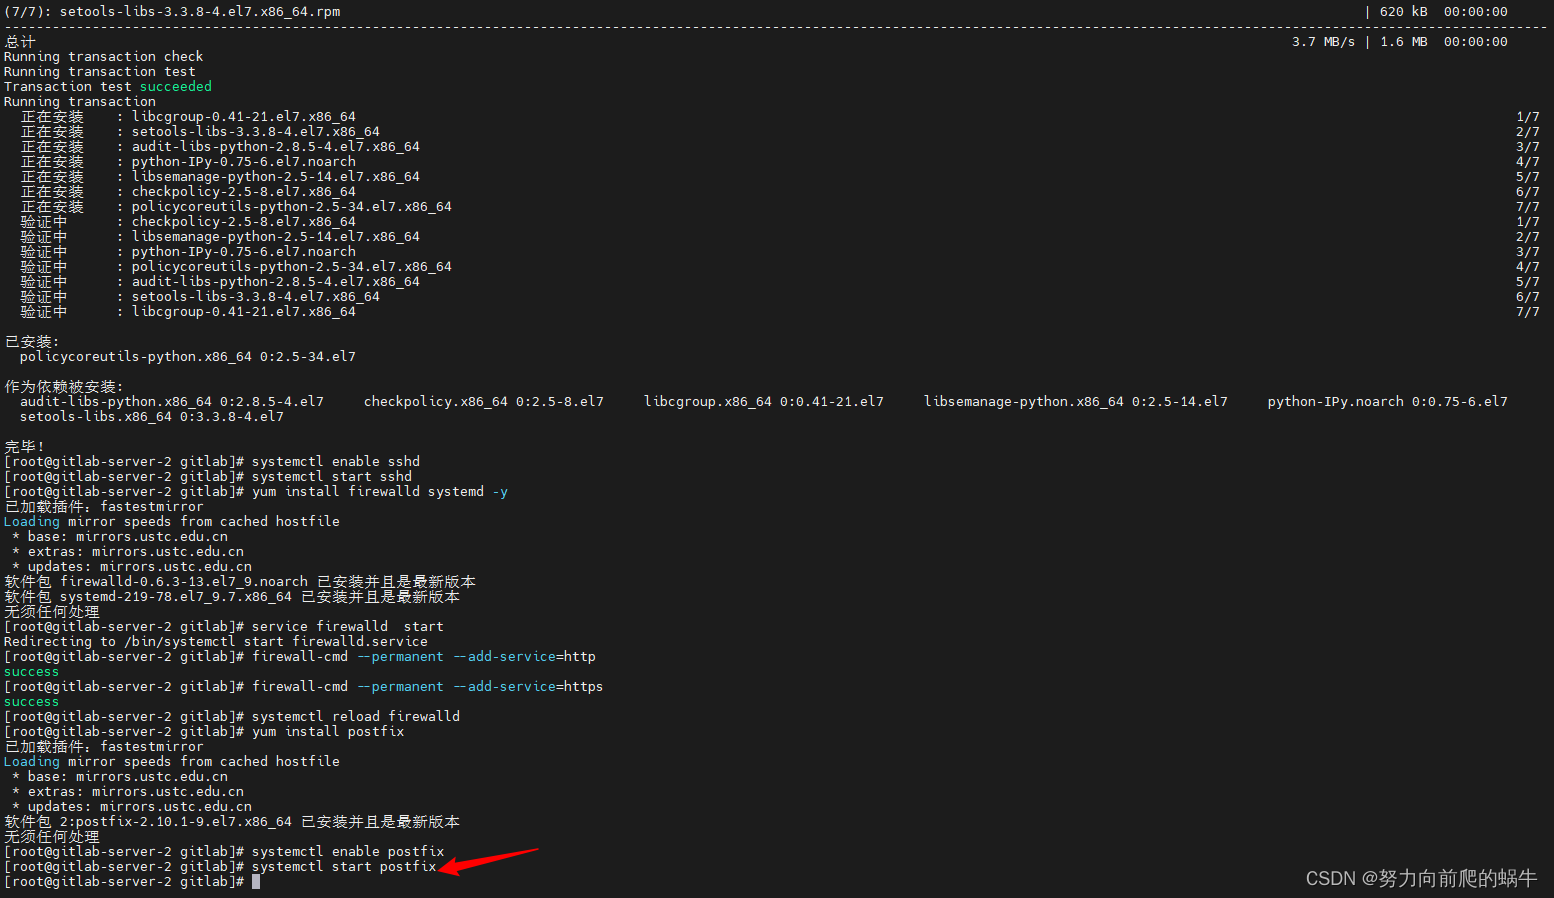Image resolution: width=1554 pixels, height=898 pixels.
Task: Click 'Running transaction check' line
Action: [104, 57]
